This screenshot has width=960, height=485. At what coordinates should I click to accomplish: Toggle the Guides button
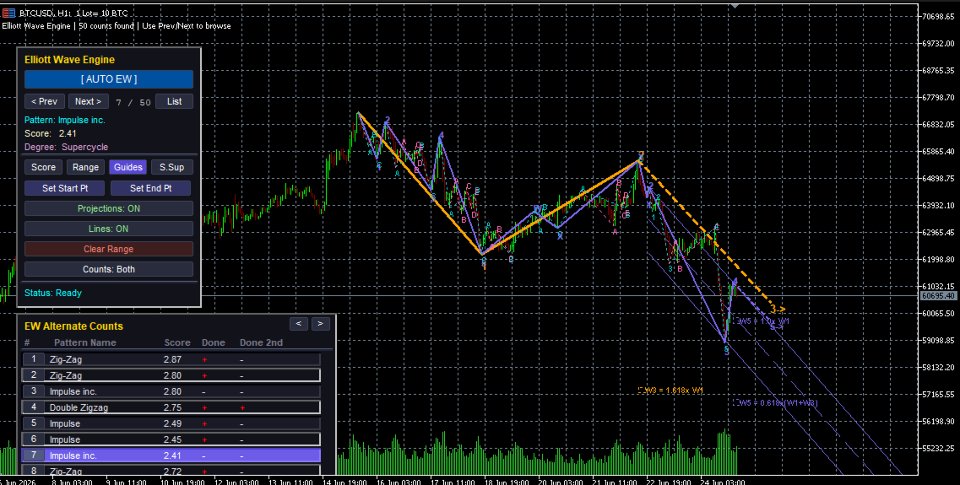(128, 167)
